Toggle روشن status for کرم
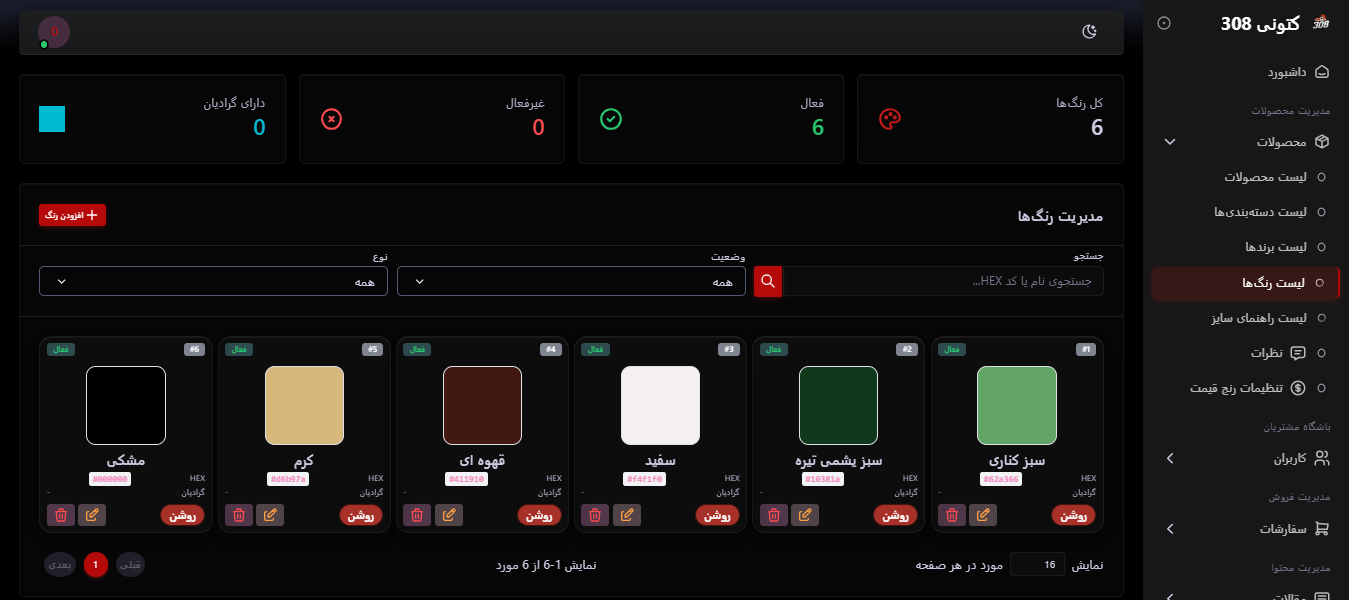1349x600 pixels. pos(362,515)
